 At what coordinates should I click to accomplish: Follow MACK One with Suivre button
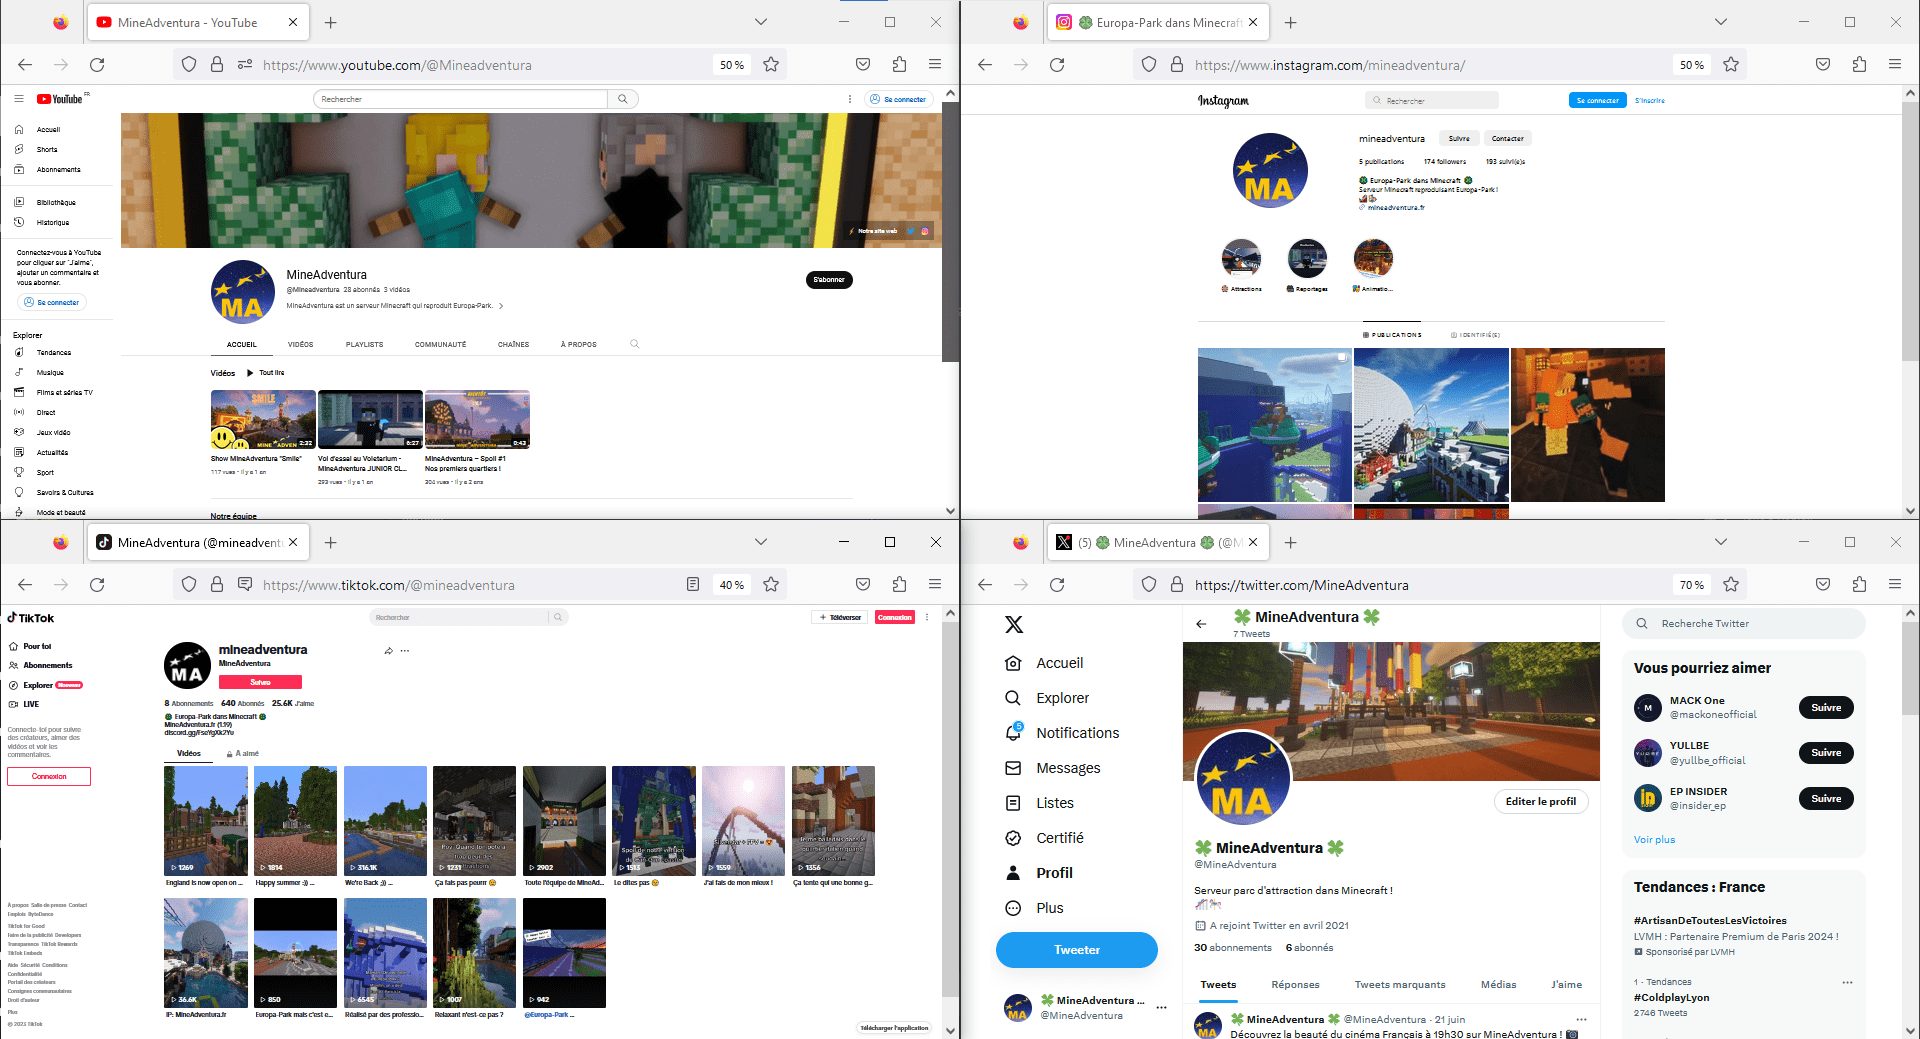(x=1826, y=708)
